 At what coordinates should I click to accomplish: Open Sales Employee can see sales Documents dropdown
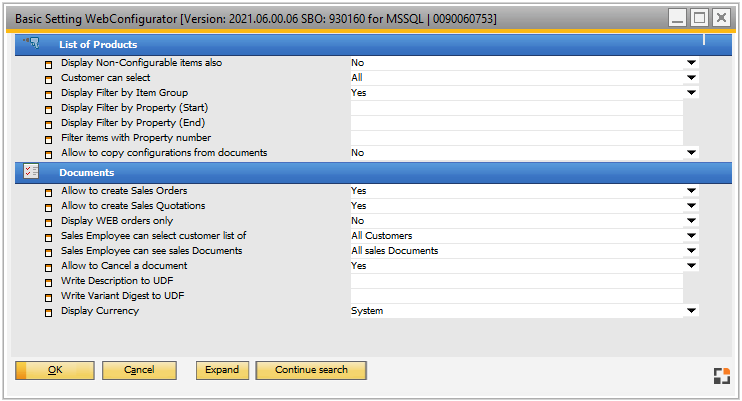click(x=690, y=251)
